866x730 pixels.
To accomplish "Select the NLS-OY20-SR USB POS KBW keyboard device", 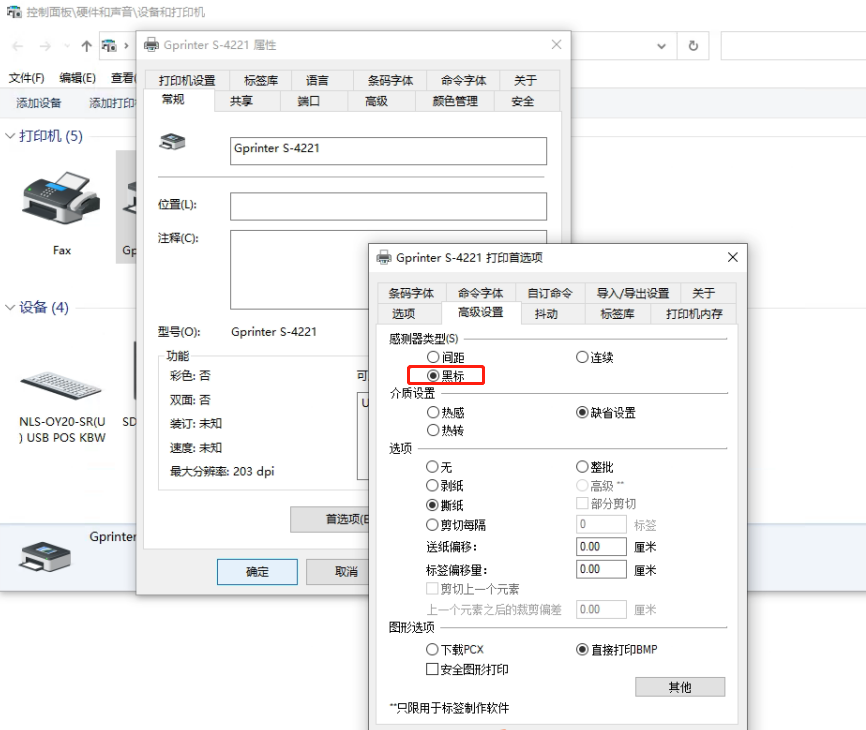I will (x=62, y=385).
